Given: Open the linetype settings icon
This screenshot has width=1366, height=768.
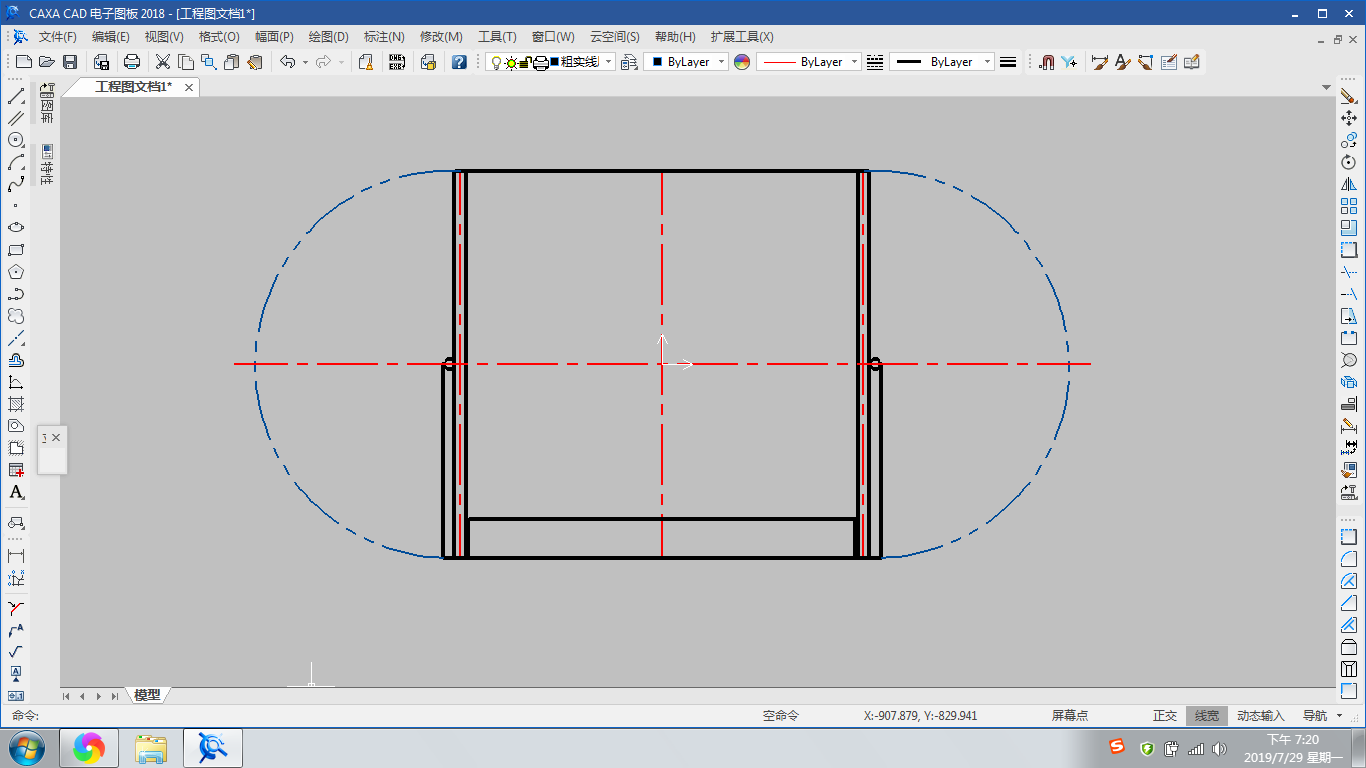Looking at the screenshot, I should click(x=875, y=62).
